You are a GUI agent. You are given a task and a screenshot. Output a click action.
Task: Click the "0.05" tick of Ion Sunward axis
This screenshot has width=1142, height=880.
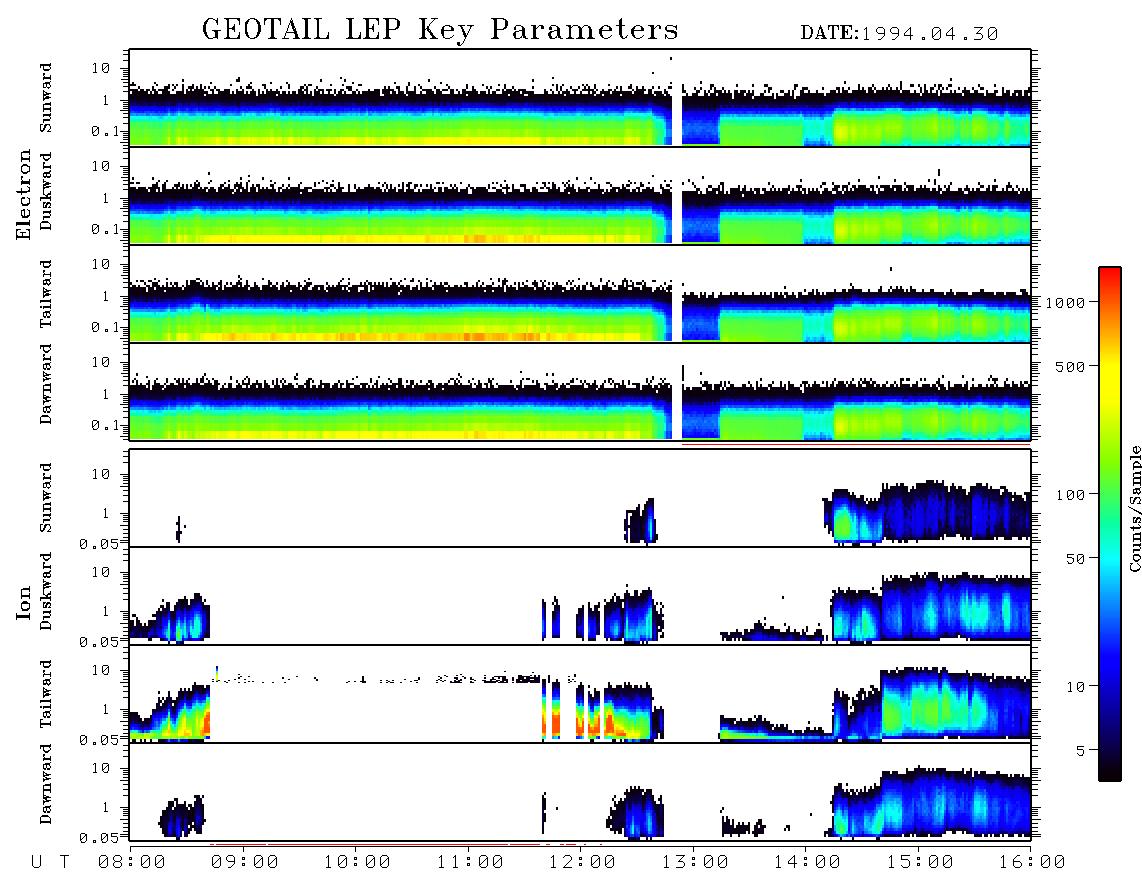tap(98, 544)
